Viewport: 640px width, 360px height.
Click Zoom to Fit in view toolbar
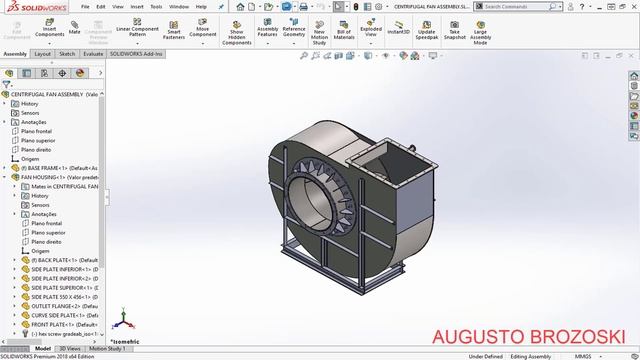[x=304, y=56]
